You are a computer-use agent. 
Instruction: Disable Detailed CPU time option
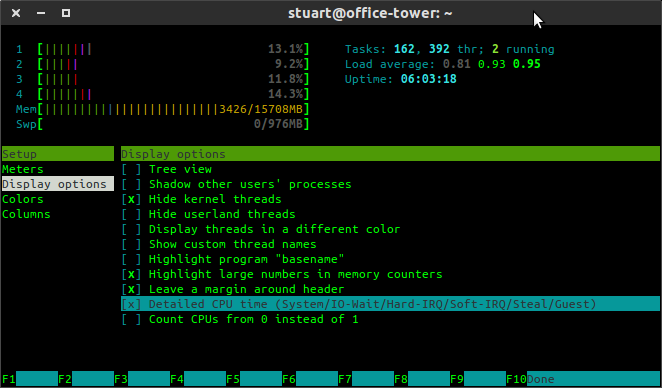coord(131,304)
